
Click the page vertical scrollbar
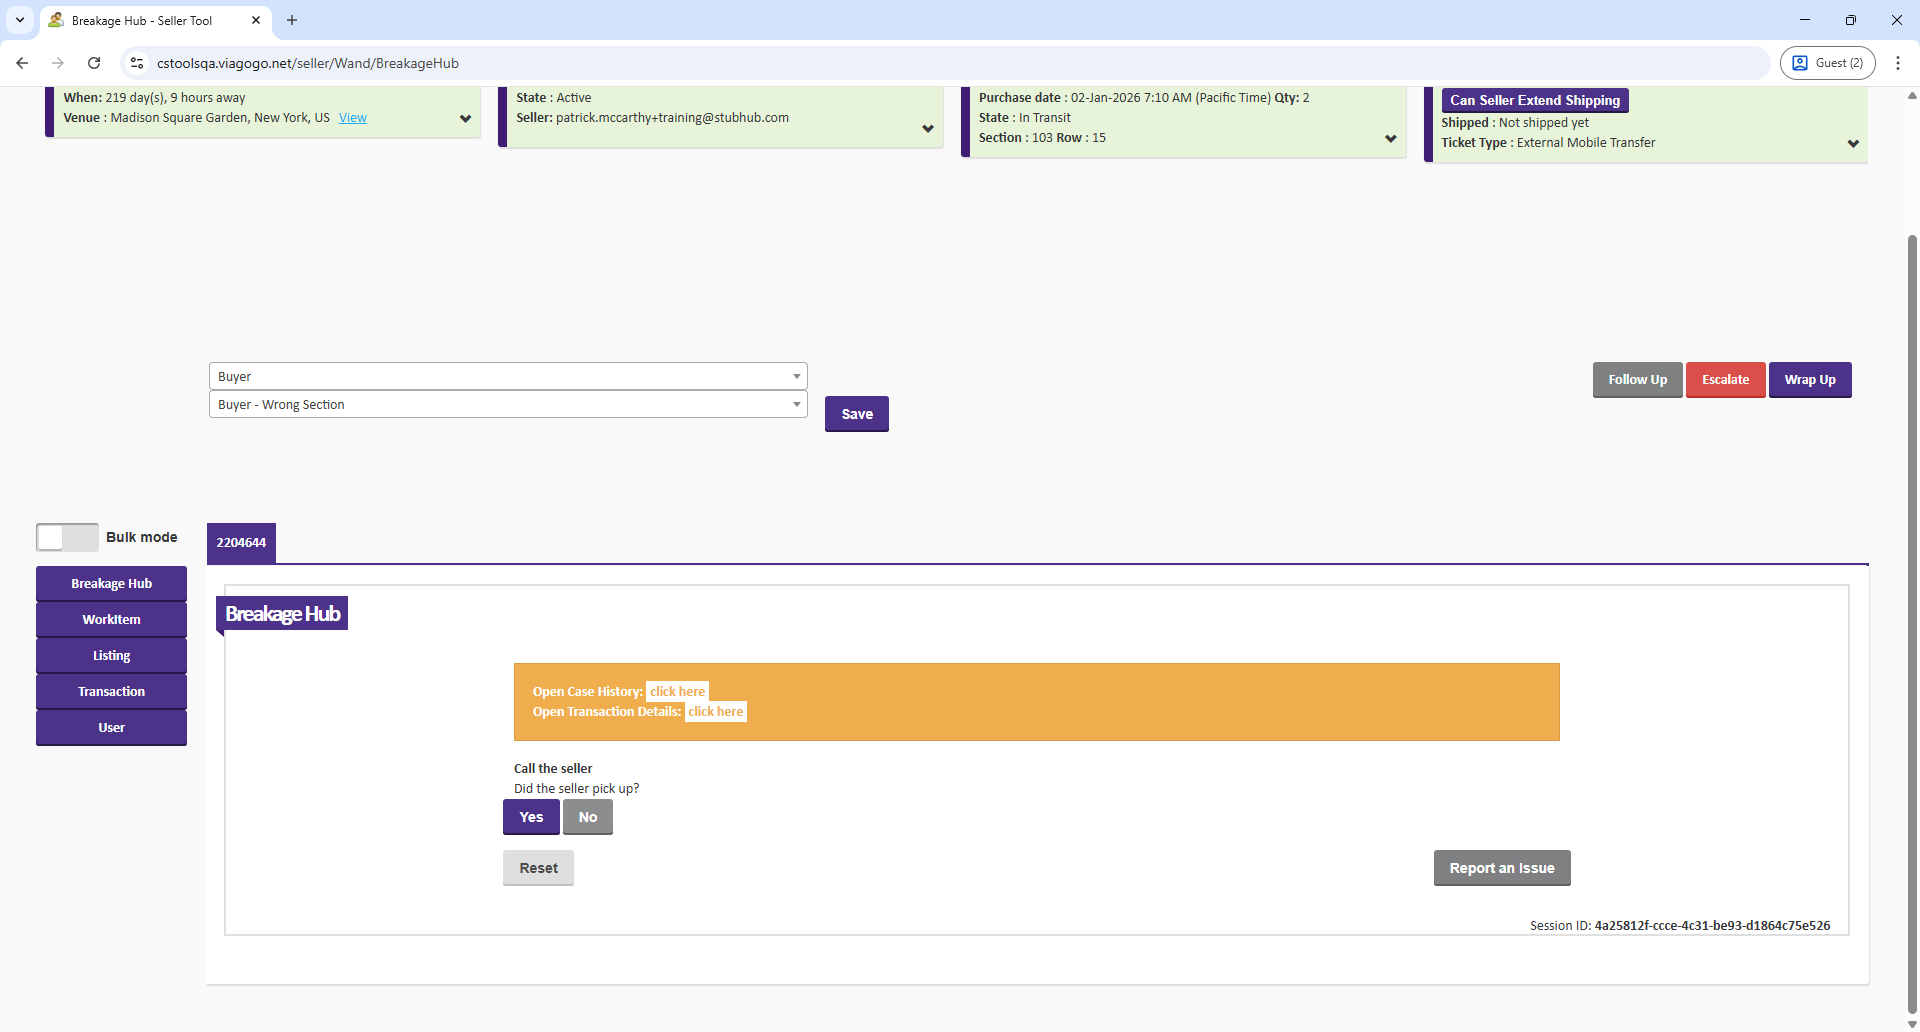[x=1912, y=600]
